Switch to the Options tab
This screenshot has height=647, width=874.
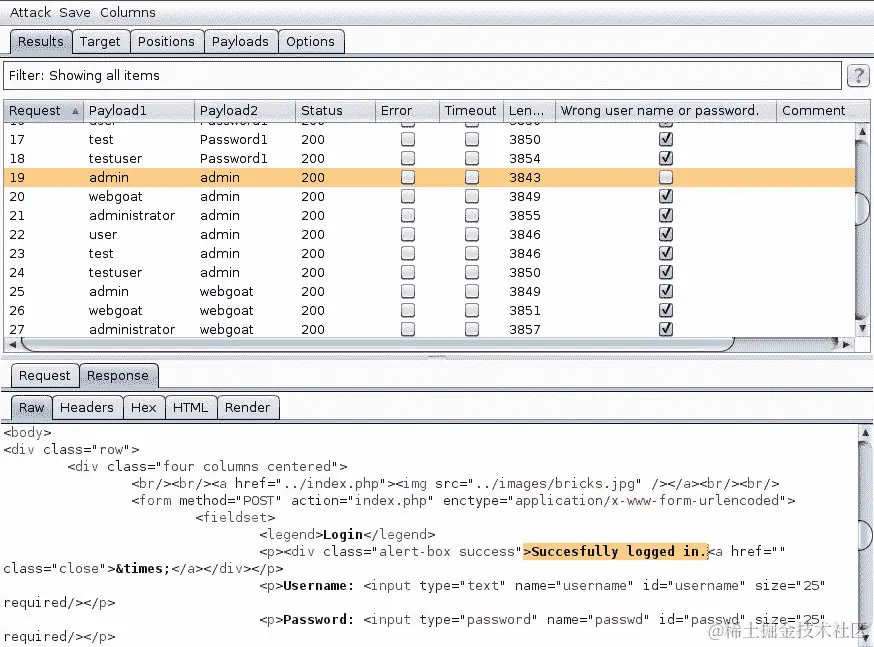310,42
